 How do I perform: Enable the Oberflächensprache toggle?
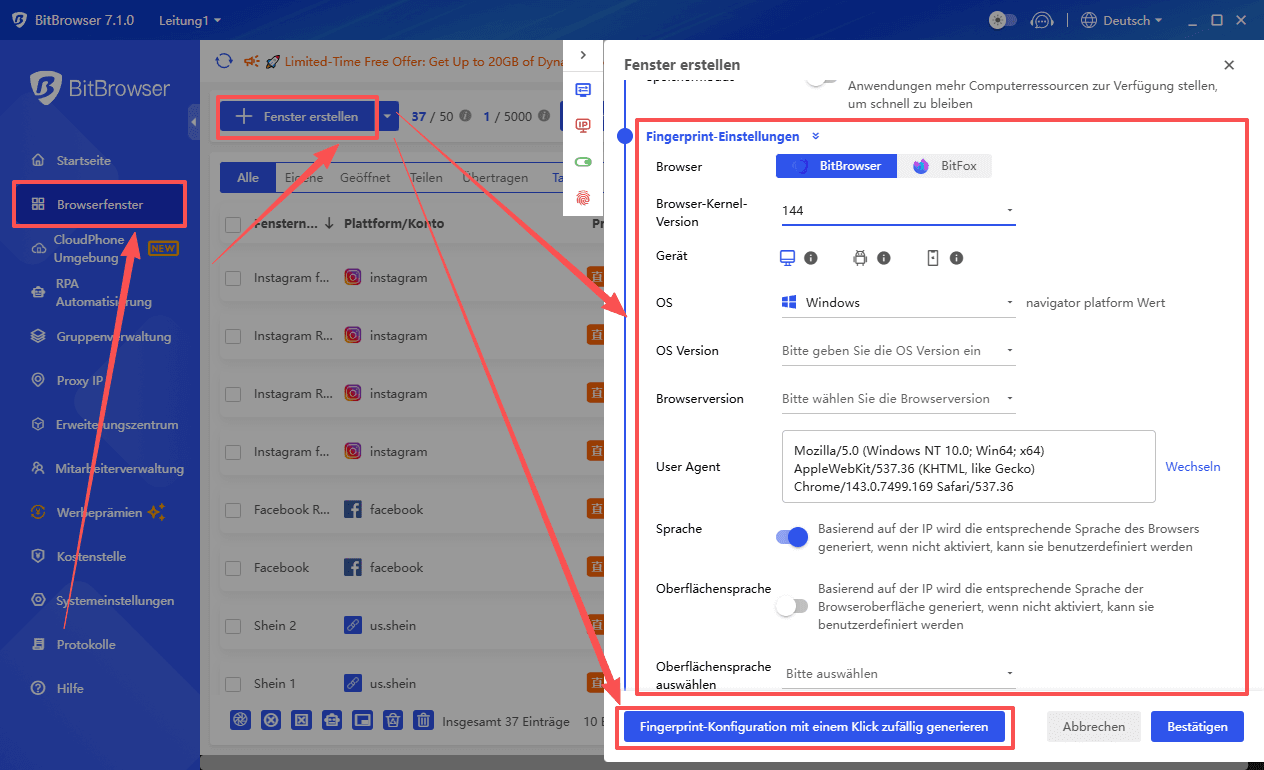[x=793, y=606]
